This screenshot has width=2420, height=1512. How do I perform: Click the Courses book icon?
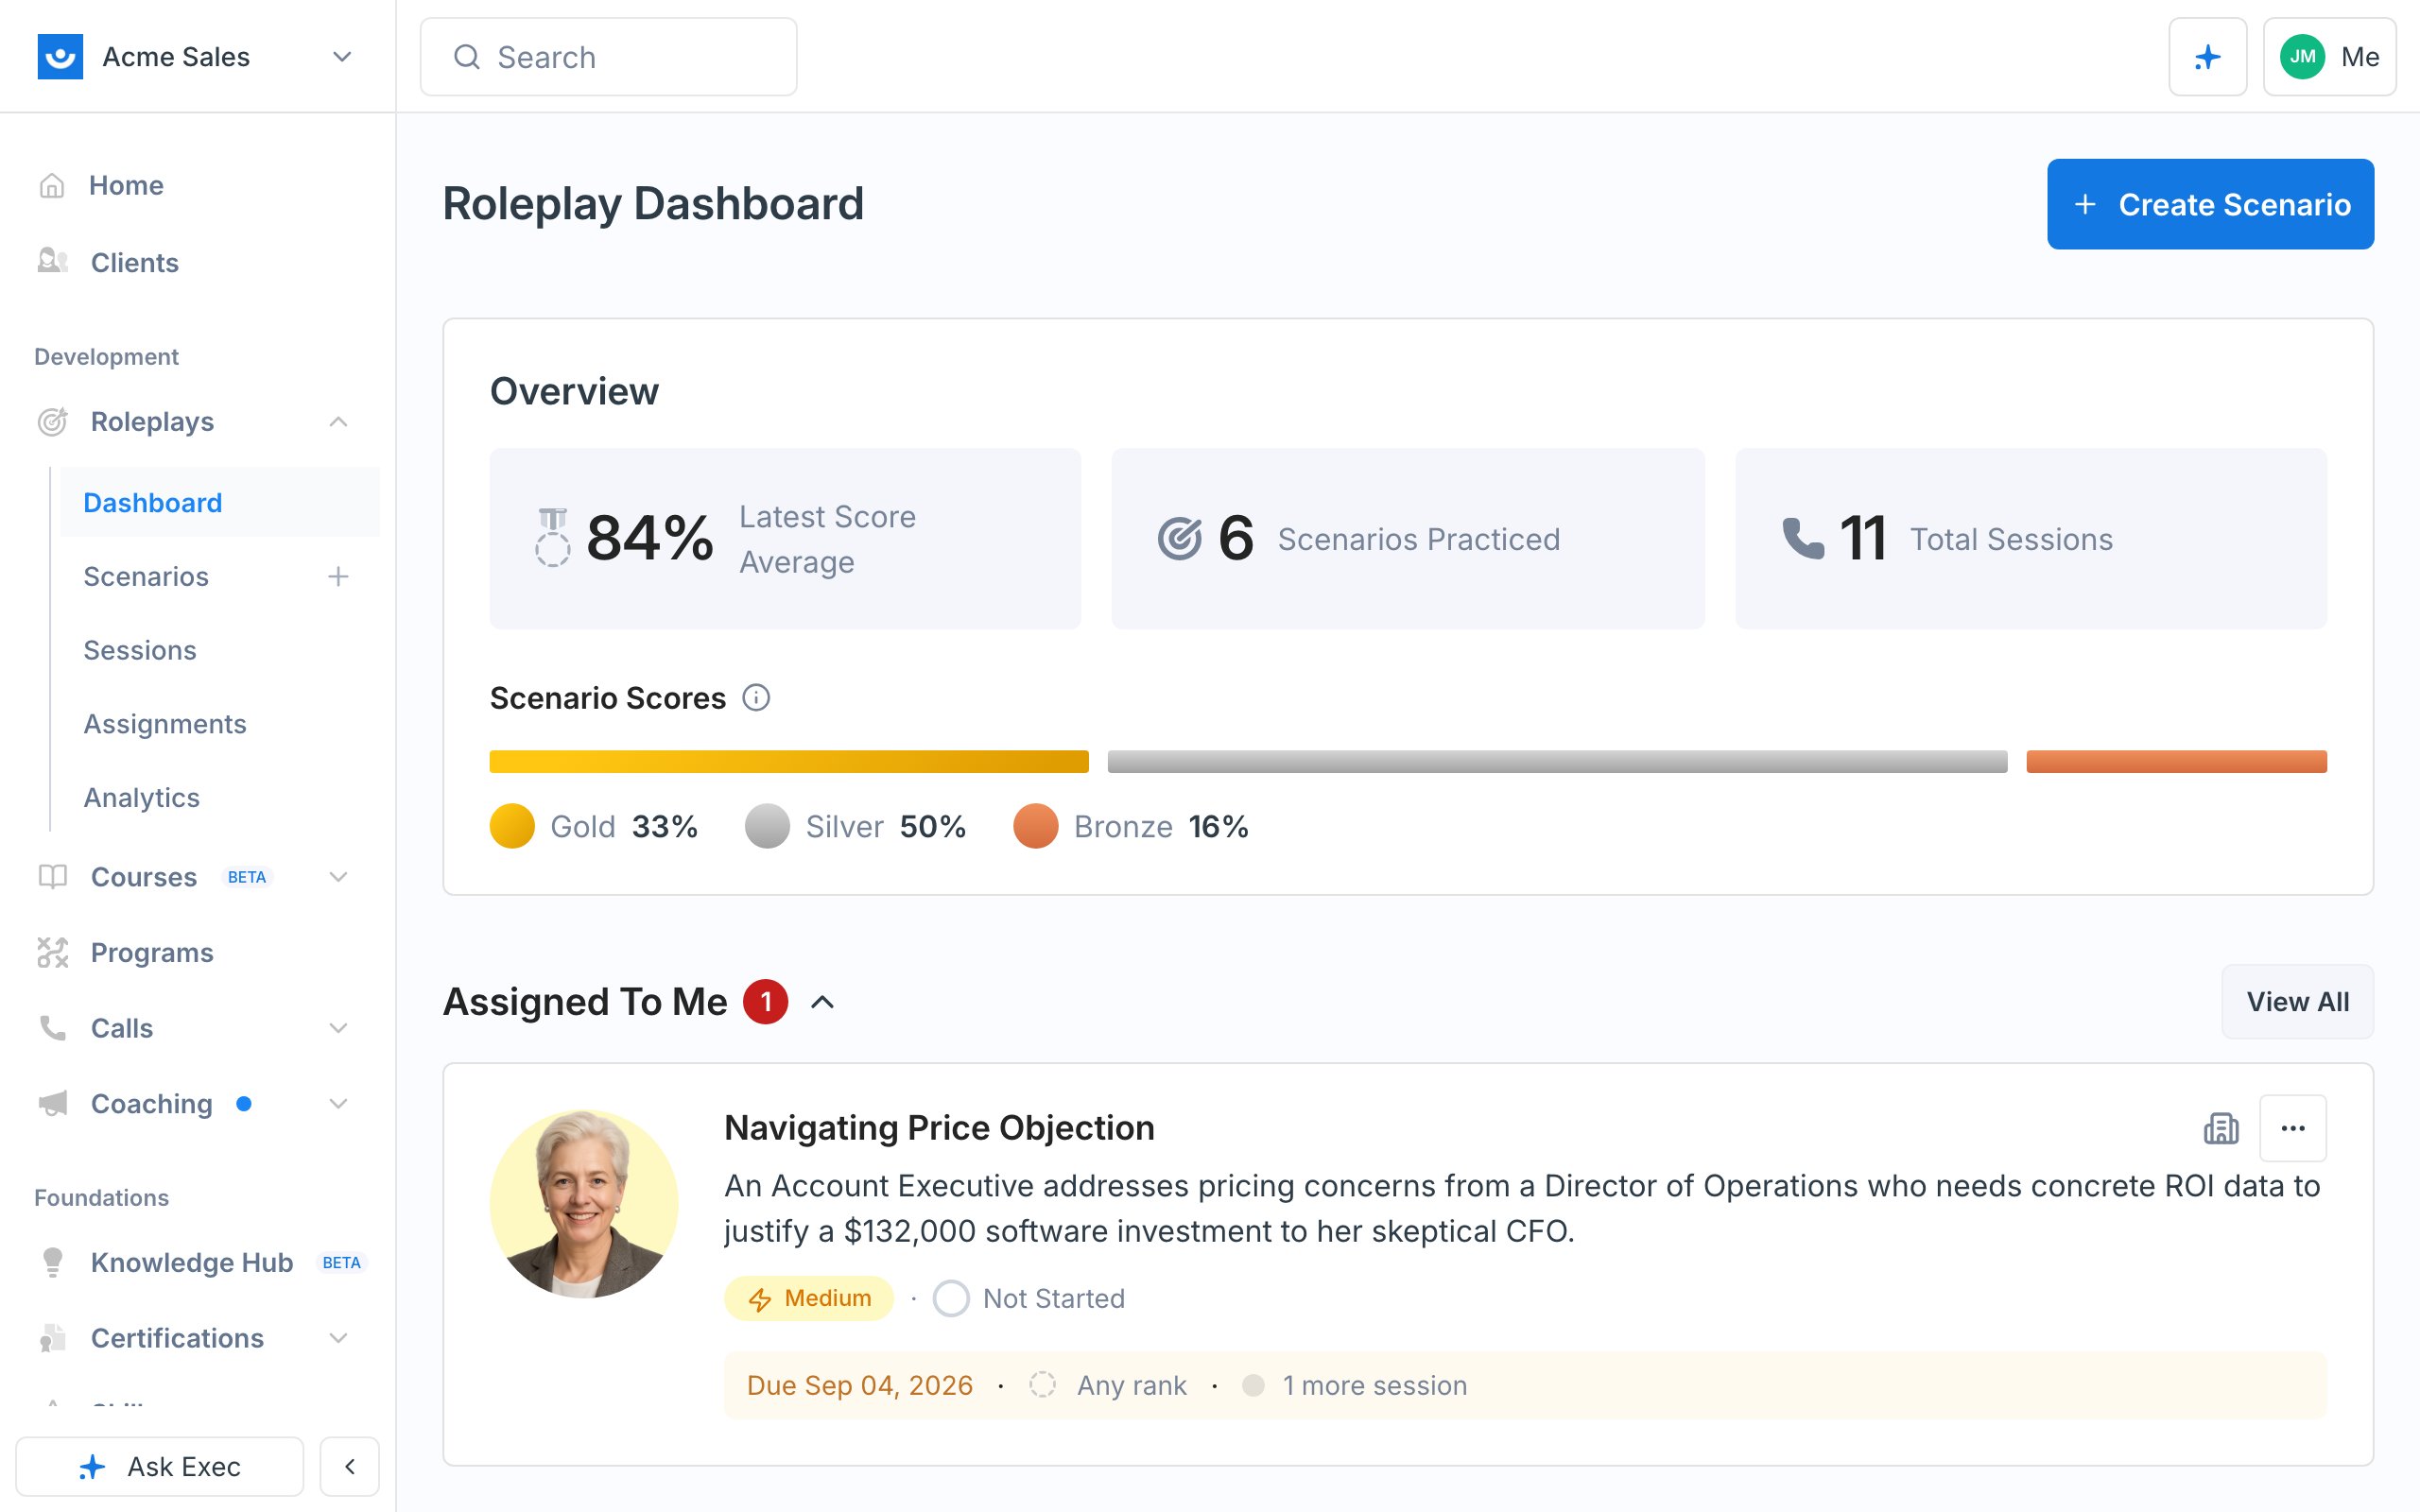(x=53, y=877)
